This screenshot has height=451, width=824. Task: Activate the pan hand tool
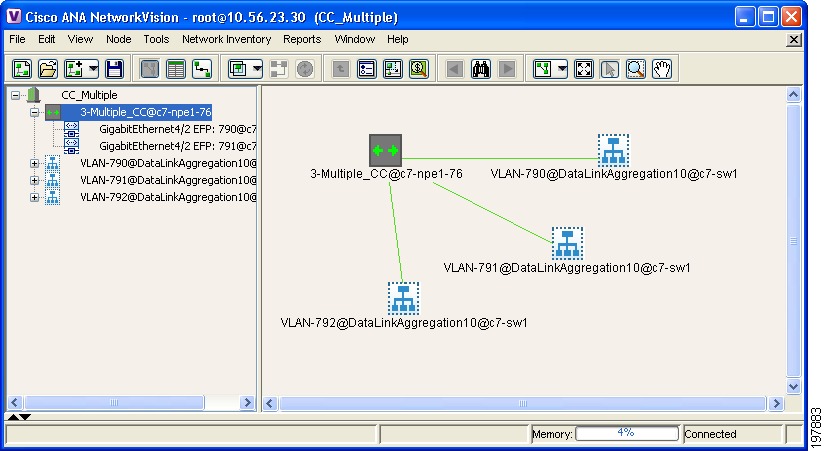coord(662,69)
